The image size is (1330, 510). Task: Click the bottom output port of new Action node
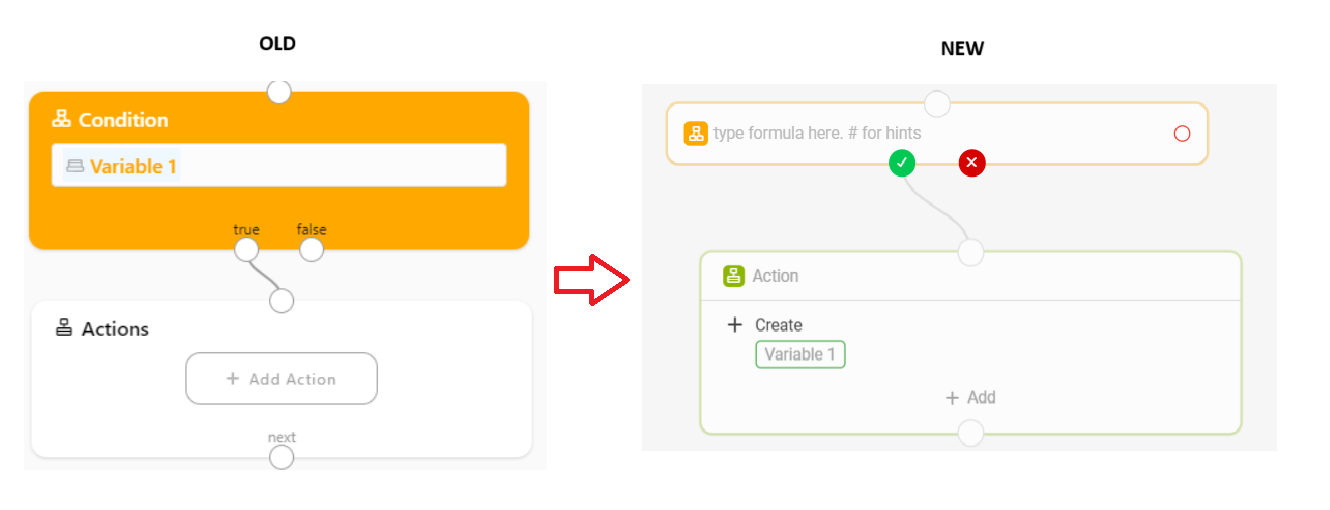pos(970,433)
